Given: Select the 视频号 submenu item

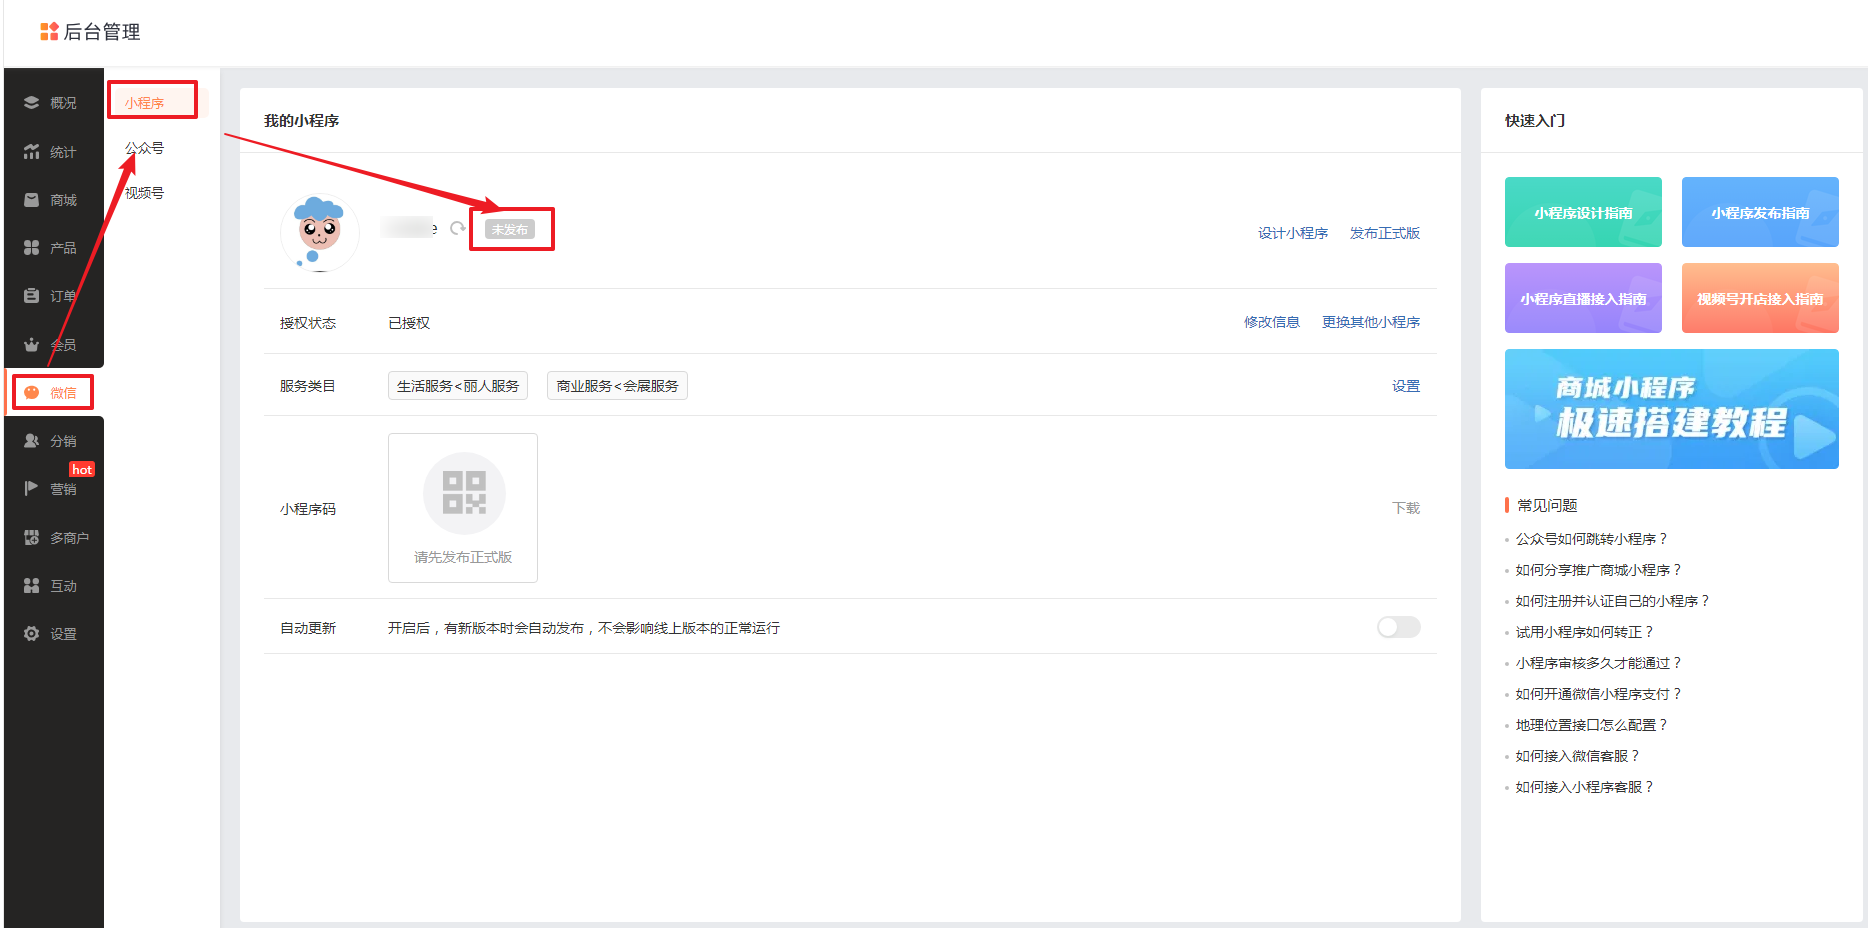Looking at the screenshot, I should click(145, 193).
